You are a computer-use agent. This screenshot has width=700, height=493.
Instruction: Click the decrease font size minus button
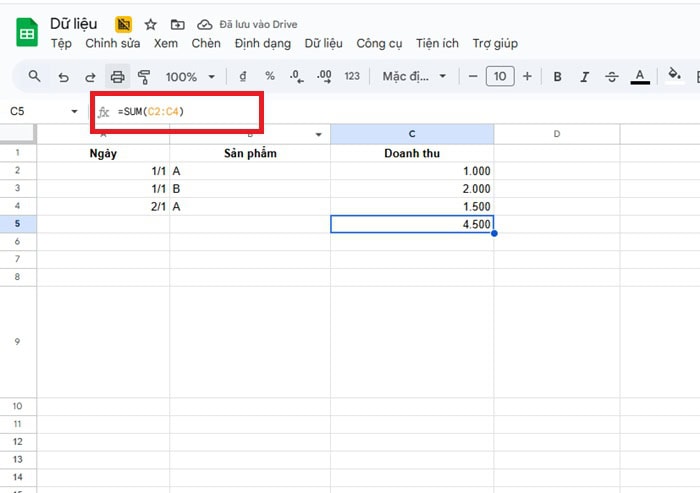click(472, 76)
